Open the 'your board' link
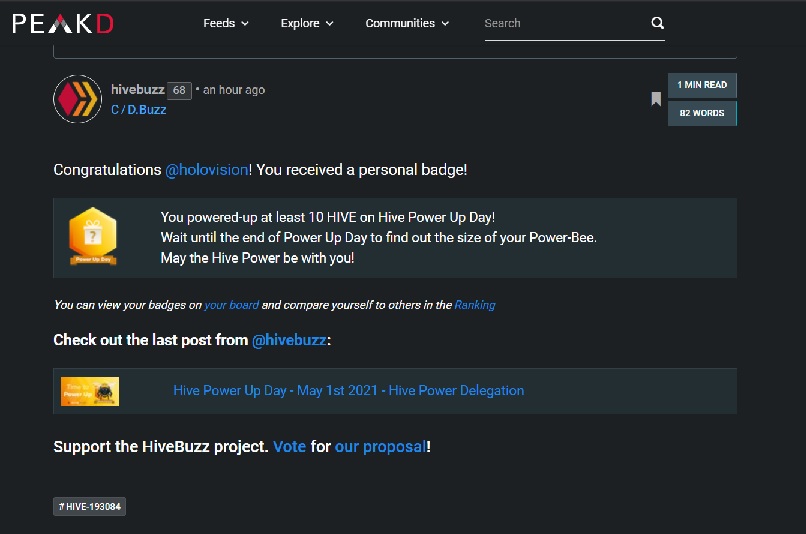The height and width of the screenshot is (534, 806). coord(231,305)
